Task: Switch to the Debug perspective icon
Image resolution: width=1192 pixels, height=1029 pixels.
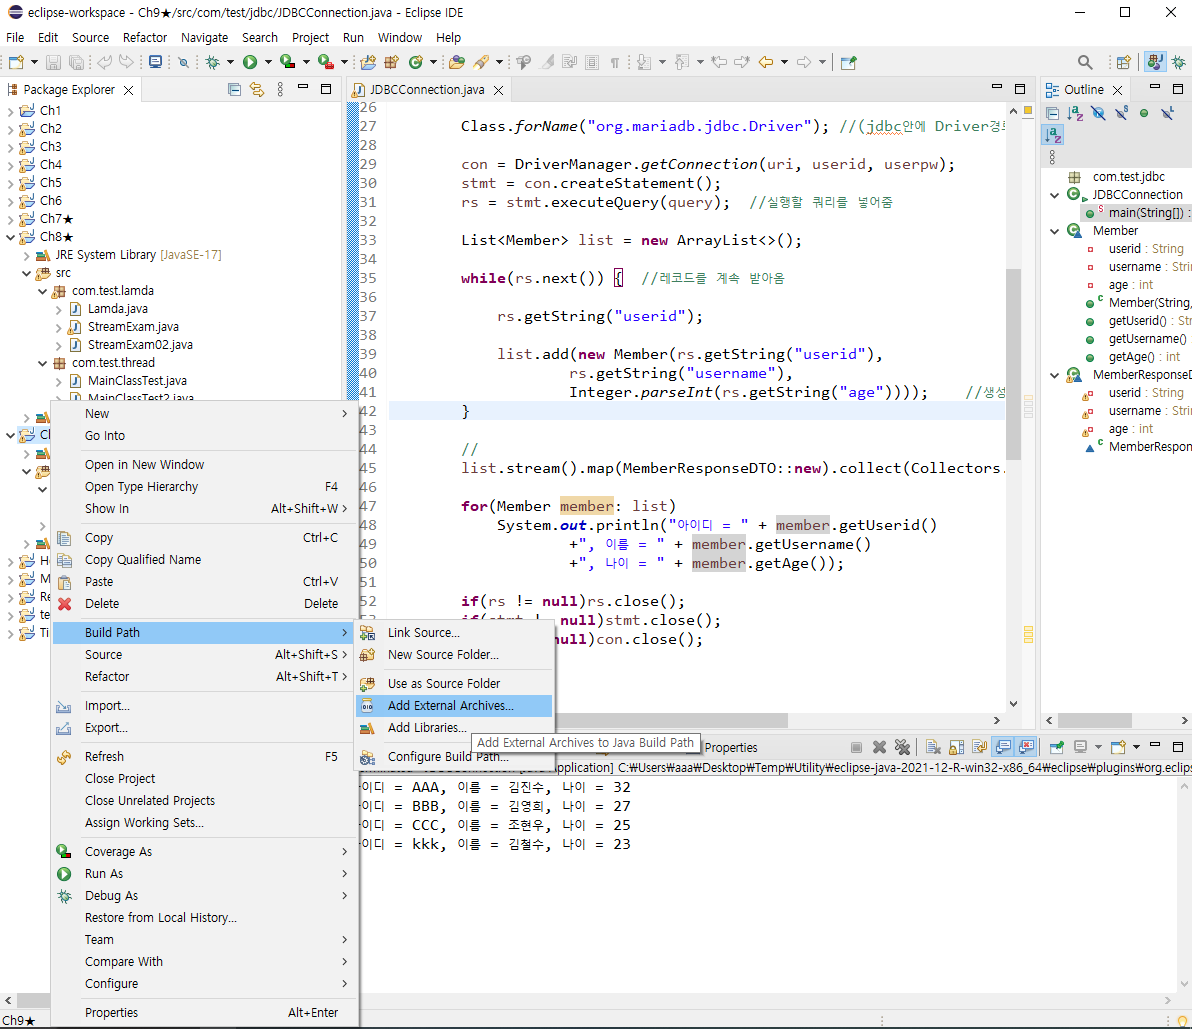Action: [1178, 62]
